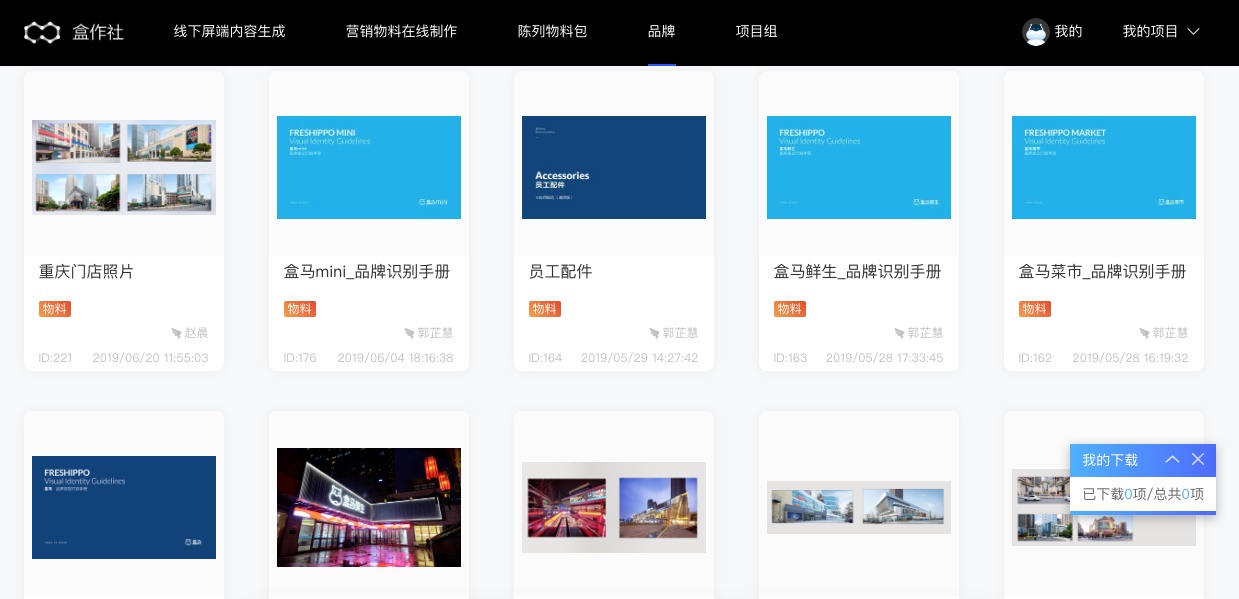Click author 郭芷慧 on 员工配件 card

click(x=680, y=333)
